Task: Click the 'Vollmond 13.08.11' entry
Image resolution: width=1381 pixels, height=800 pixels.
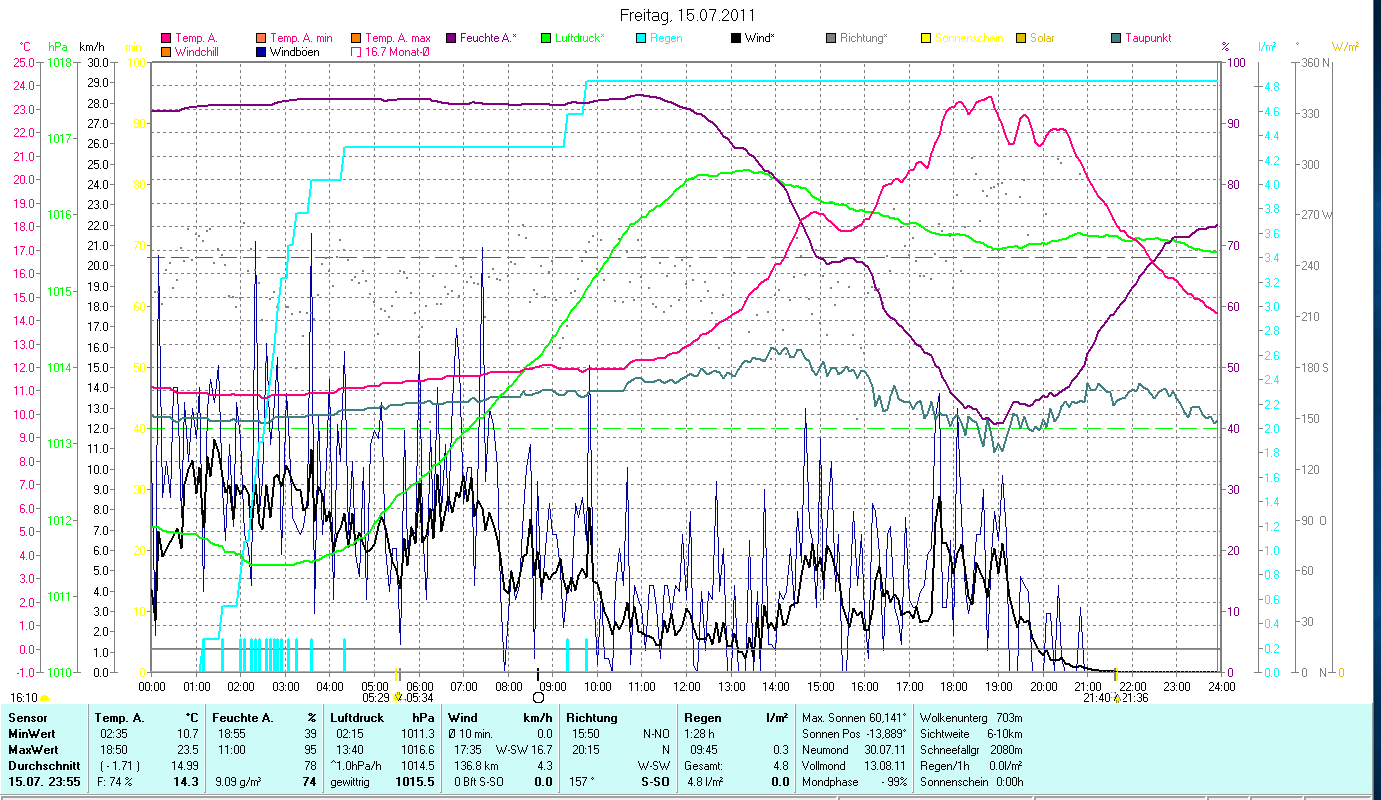Action: point(854,766)
